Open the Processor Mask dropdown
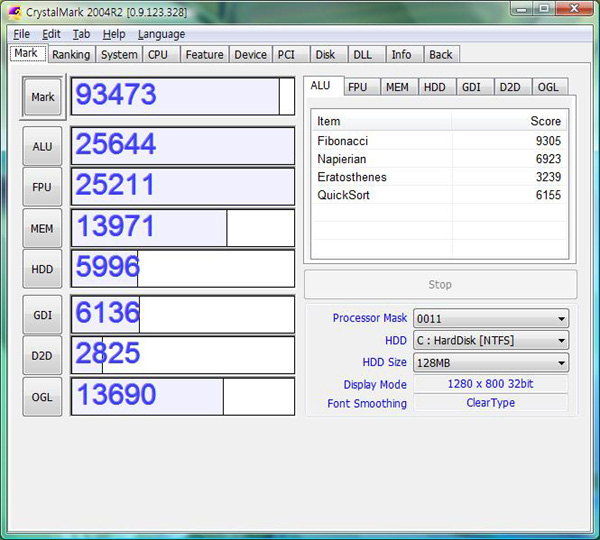The width and height of the screenshot is (600, 540). [x=491, y=318]
